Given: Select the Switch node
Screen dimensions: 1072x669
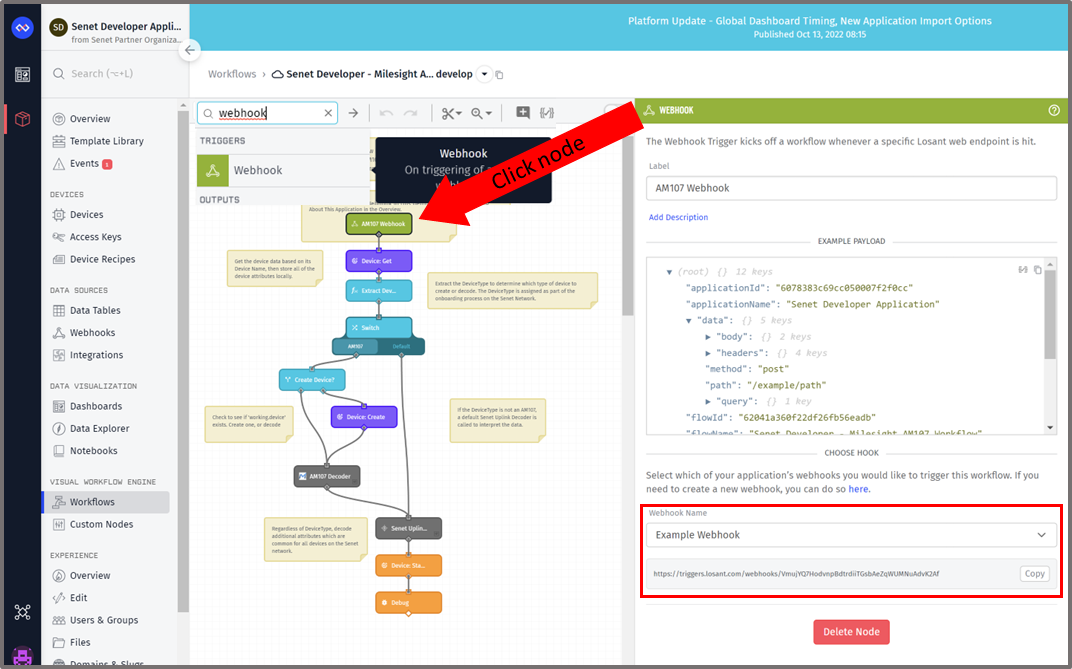Looking at the screenshot, I should 379,328.
